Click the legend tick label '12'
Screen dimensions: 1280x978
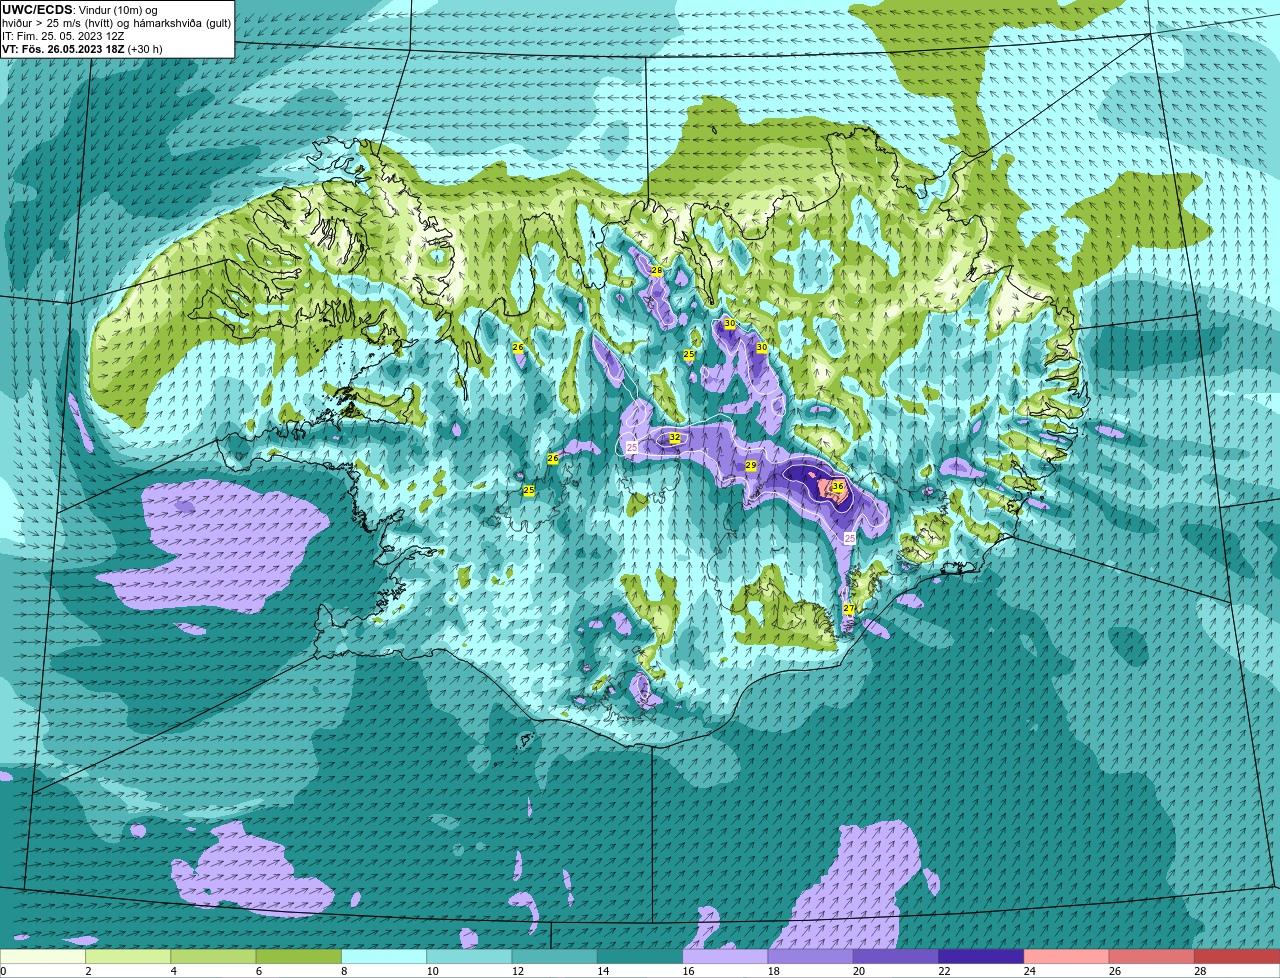(x=517, y=971)
